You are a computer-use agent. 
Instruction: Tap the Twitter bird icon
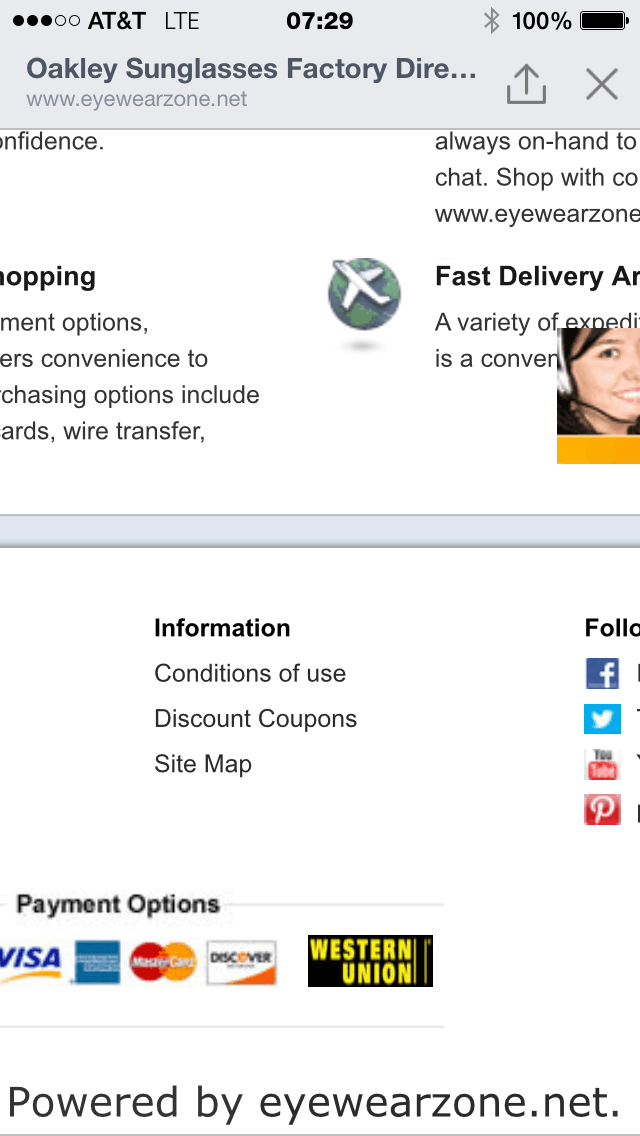coord(602,718)
